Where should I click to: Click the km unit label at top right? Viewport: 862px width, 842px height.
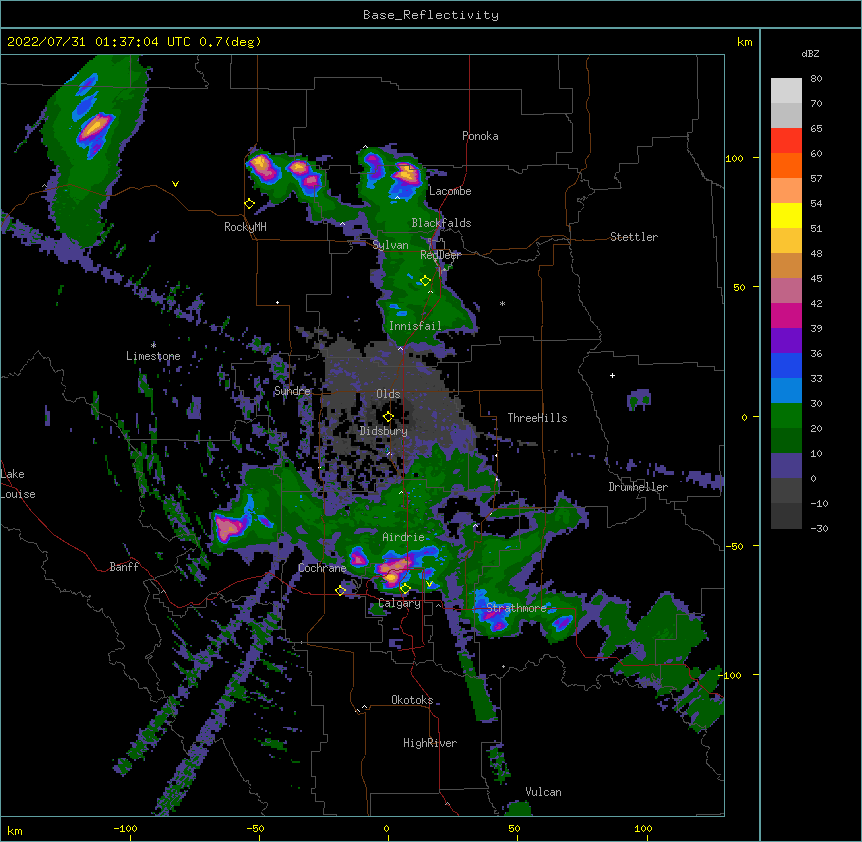[x=745, y=42]
